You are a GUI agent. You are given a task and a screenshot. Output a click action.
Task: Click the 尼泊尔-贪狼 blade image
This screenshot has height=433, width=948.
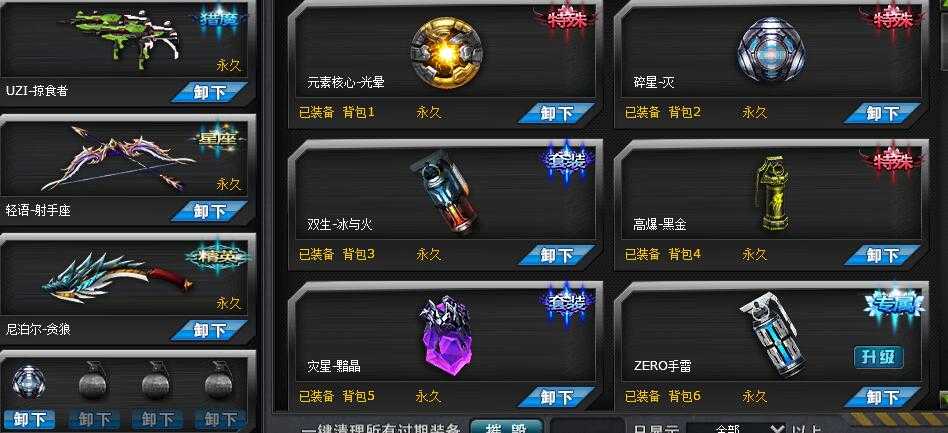click(118, 279)
